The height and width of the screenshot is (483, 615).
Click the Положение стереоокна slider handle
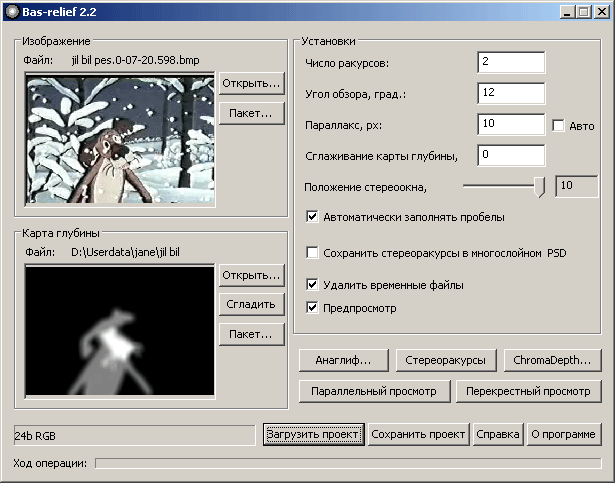tap(540, 187)
